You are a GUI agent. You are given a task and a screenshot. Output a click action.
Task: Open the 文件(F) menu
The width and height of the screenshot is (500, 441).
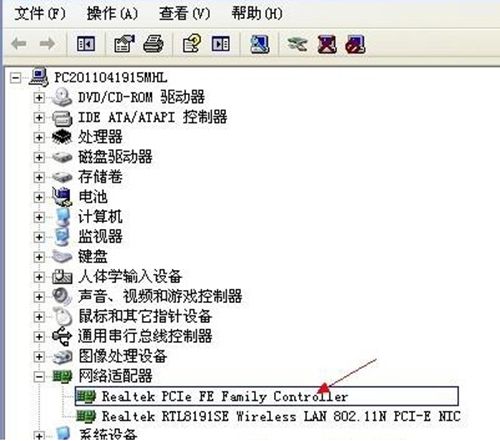[x=40, y=14]
